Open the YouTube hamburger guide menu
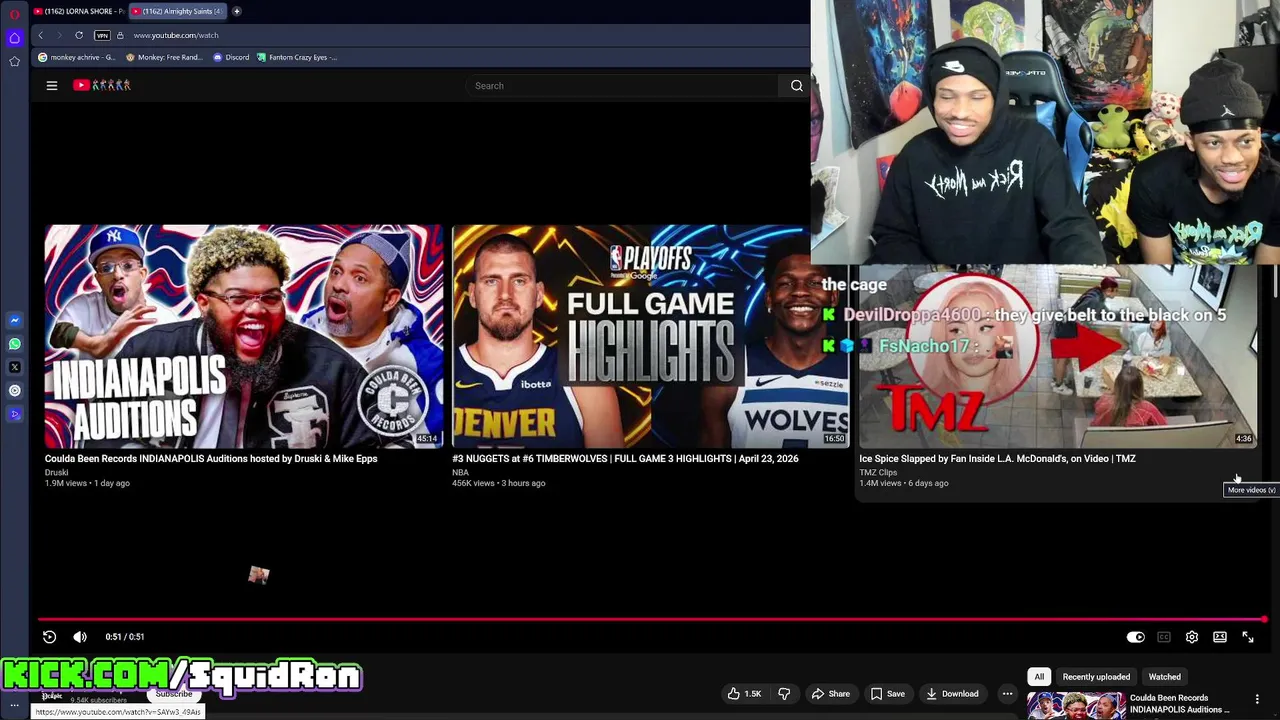Screen dimensions: 1280x720 52,86
